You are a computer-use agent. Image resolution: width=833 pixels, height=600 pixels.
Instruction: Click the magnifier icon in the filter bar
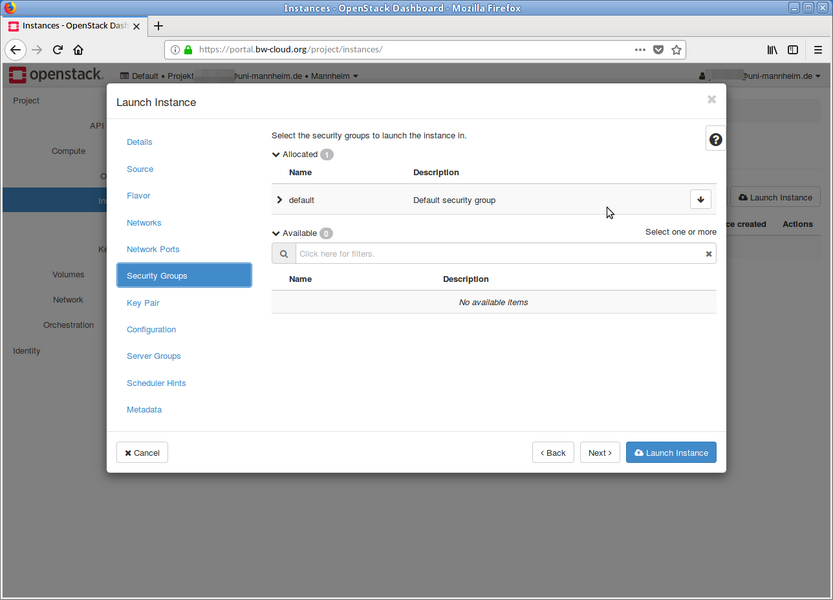point(283,253)
